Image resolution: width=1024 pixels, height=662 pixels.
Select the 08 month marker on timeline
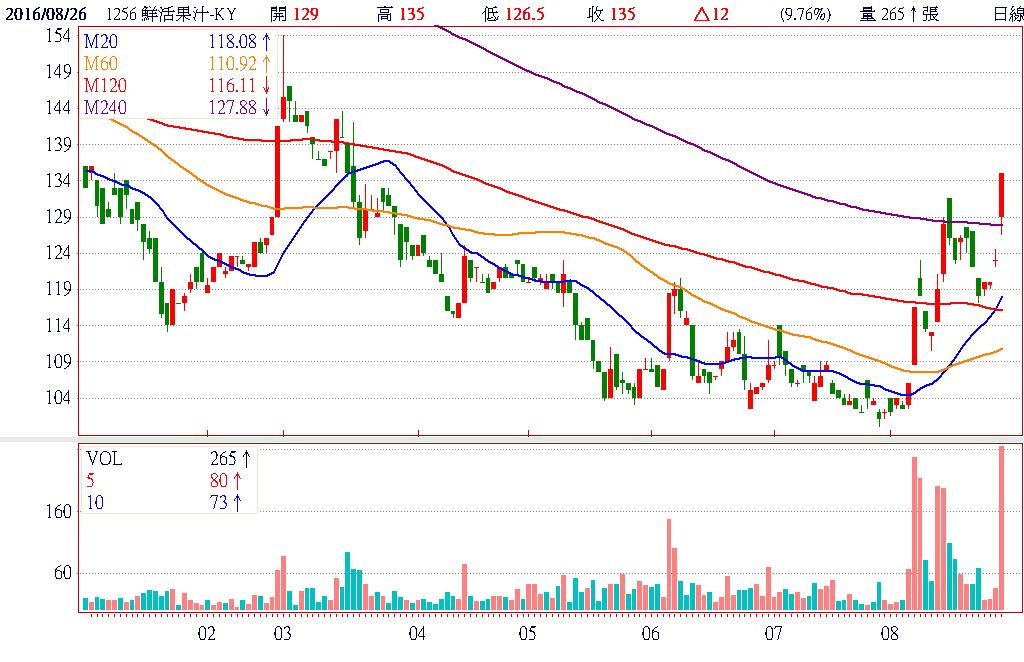pyautogui.click(x=889, y=633)
